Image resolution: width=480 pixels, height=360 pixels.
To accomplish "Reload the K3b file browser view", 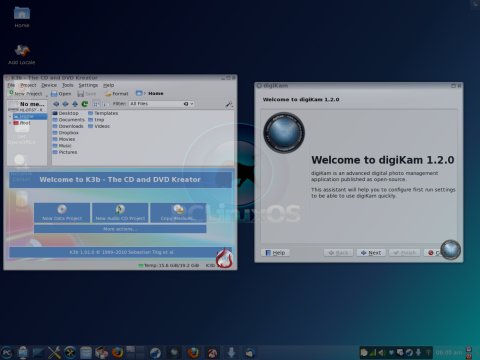I will 85,104.
